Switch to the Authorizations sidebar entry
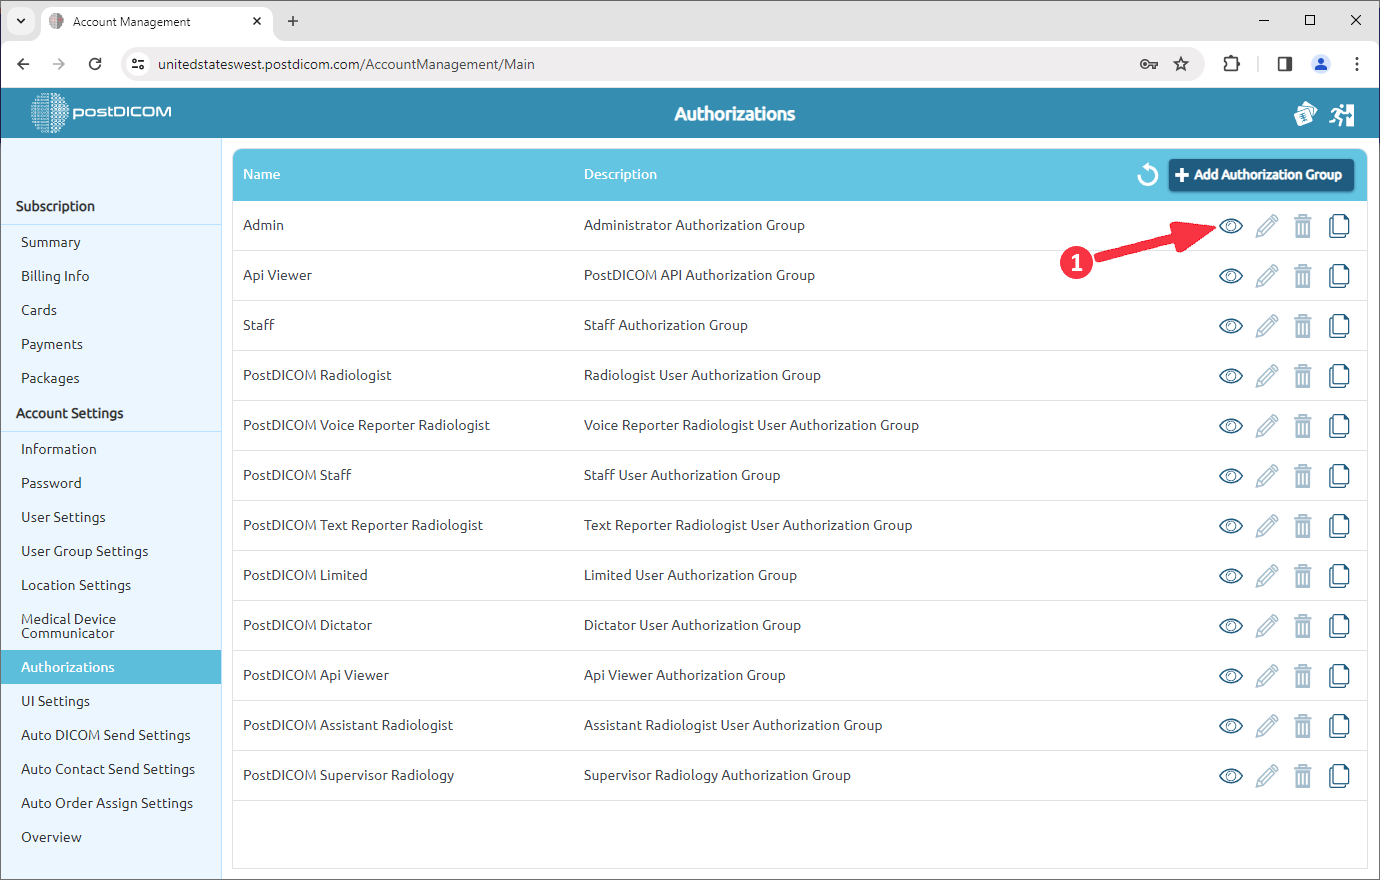Screen dimensions: 1380x880 [67, 666]
